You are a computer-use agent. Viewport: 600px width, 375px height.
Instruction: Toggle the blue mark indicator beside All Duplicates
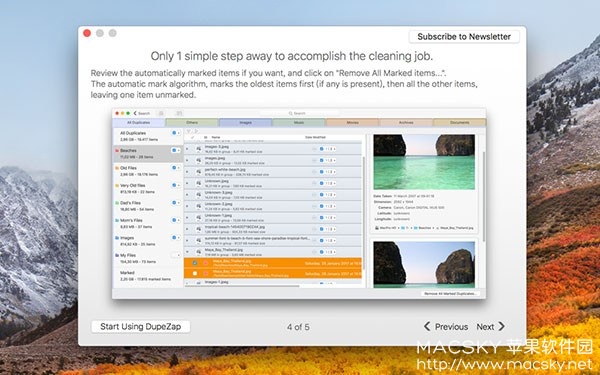174,133
